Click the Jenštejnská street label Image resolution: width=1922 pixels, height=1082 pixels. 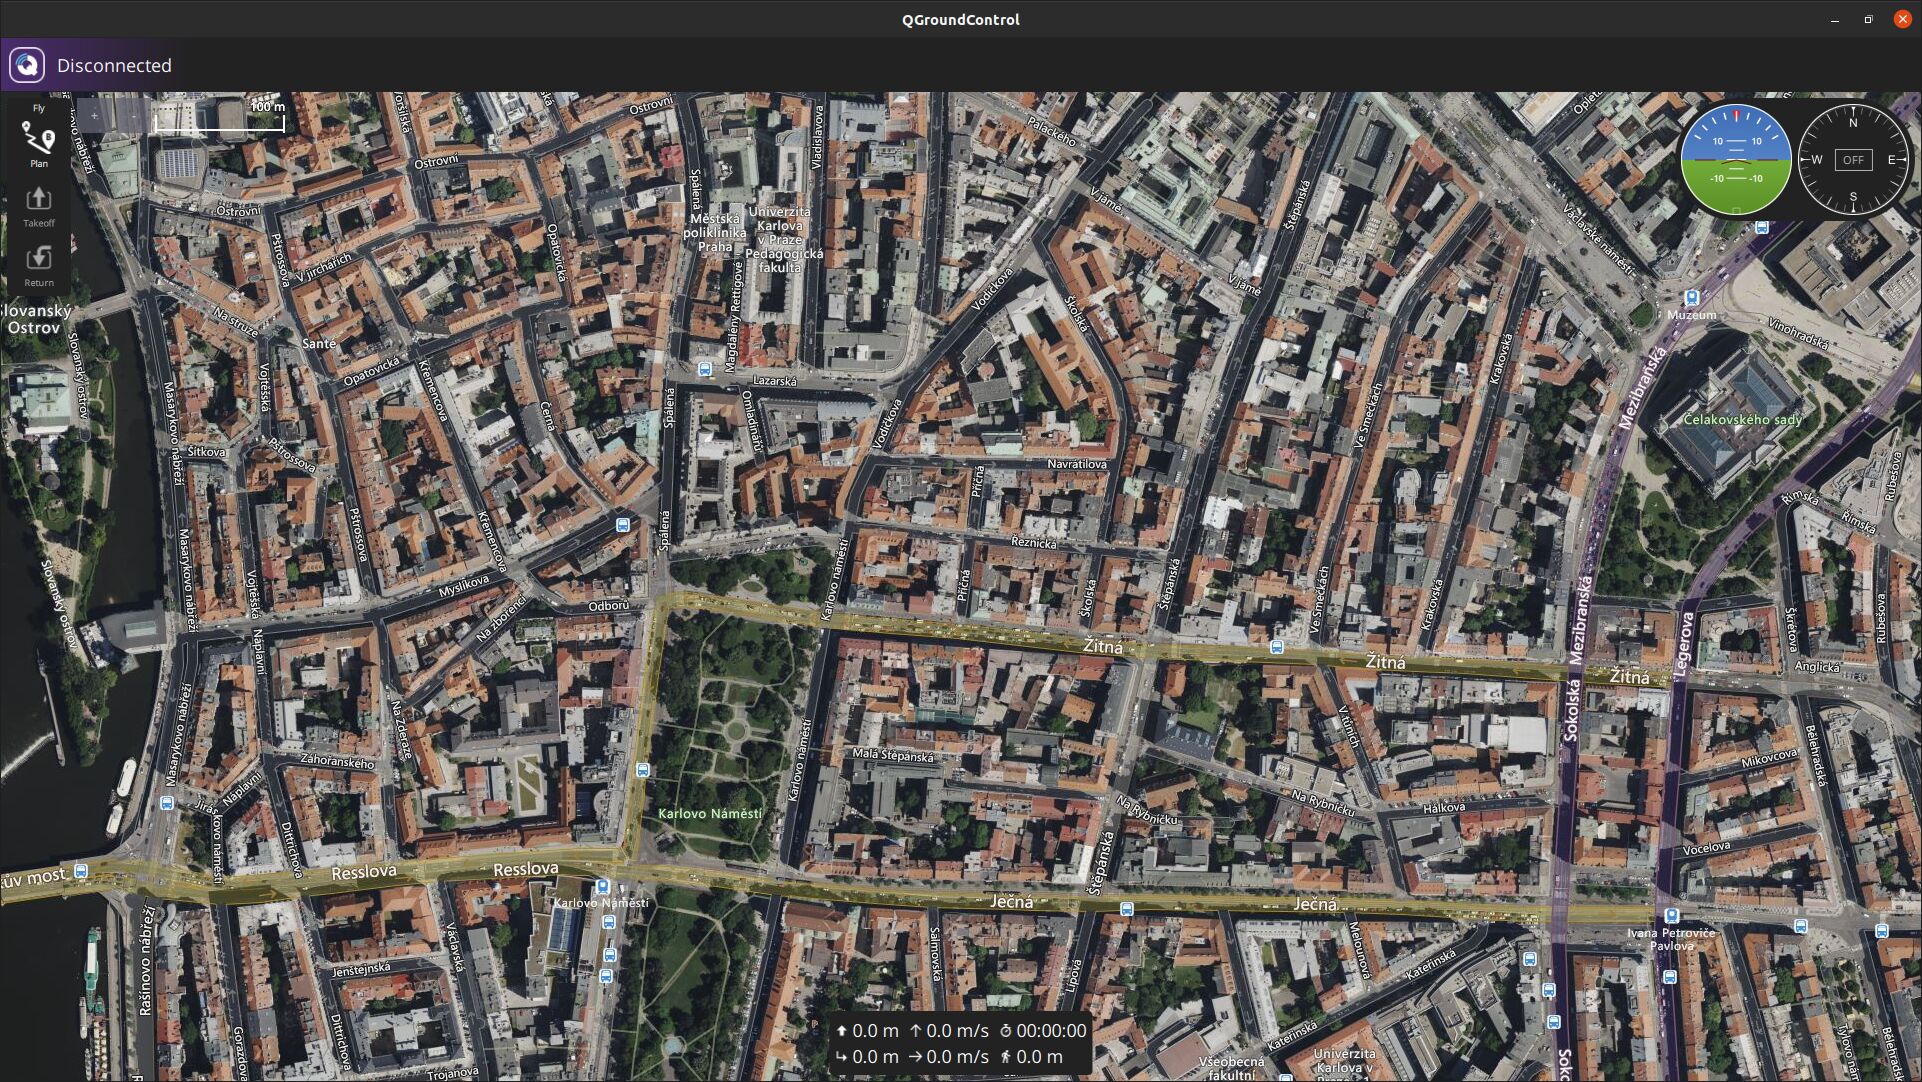pos(361,969)
